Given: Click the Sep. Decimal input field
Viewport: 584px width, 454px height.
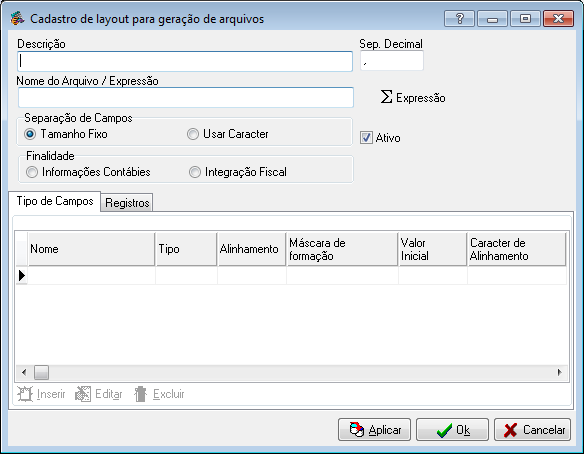Looking at the screenshot, I should 392,61.
